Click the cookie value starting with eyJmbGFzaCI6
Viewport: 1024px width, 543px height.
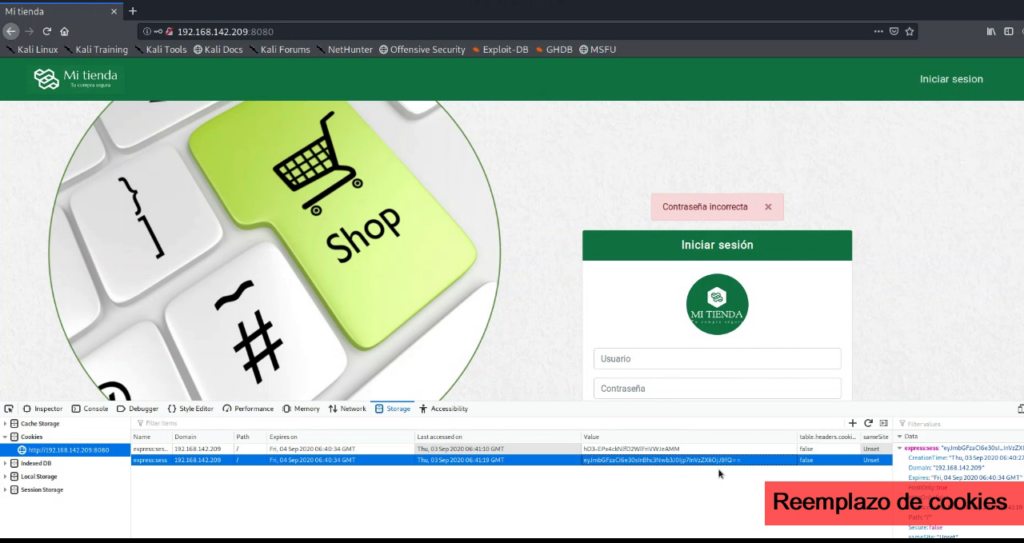point(662,460)
